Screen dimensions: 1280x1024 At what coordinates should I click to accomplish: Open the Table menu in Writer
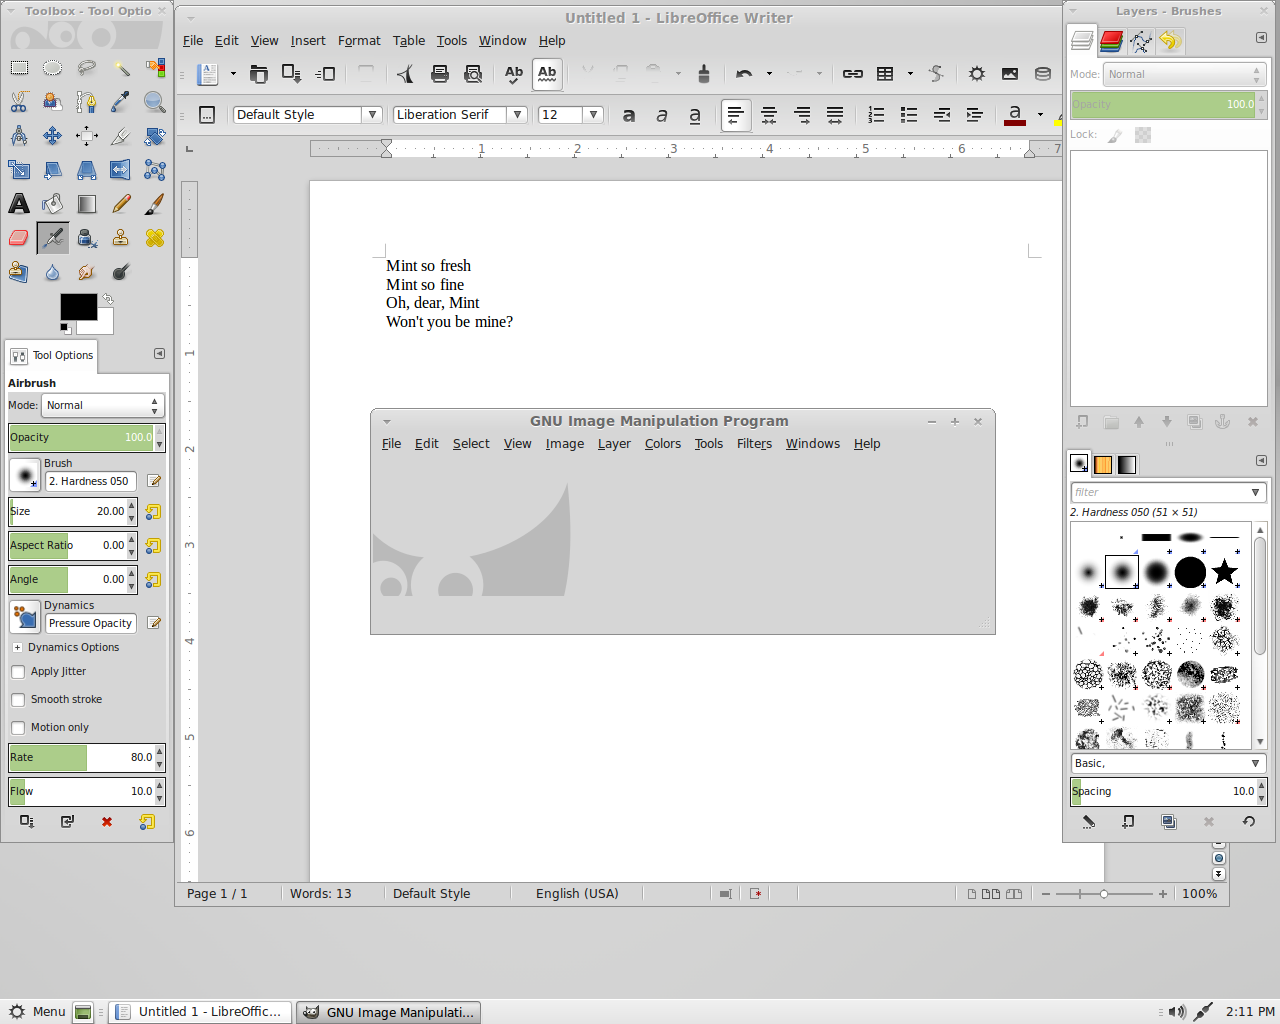click(x=408, y=41)
